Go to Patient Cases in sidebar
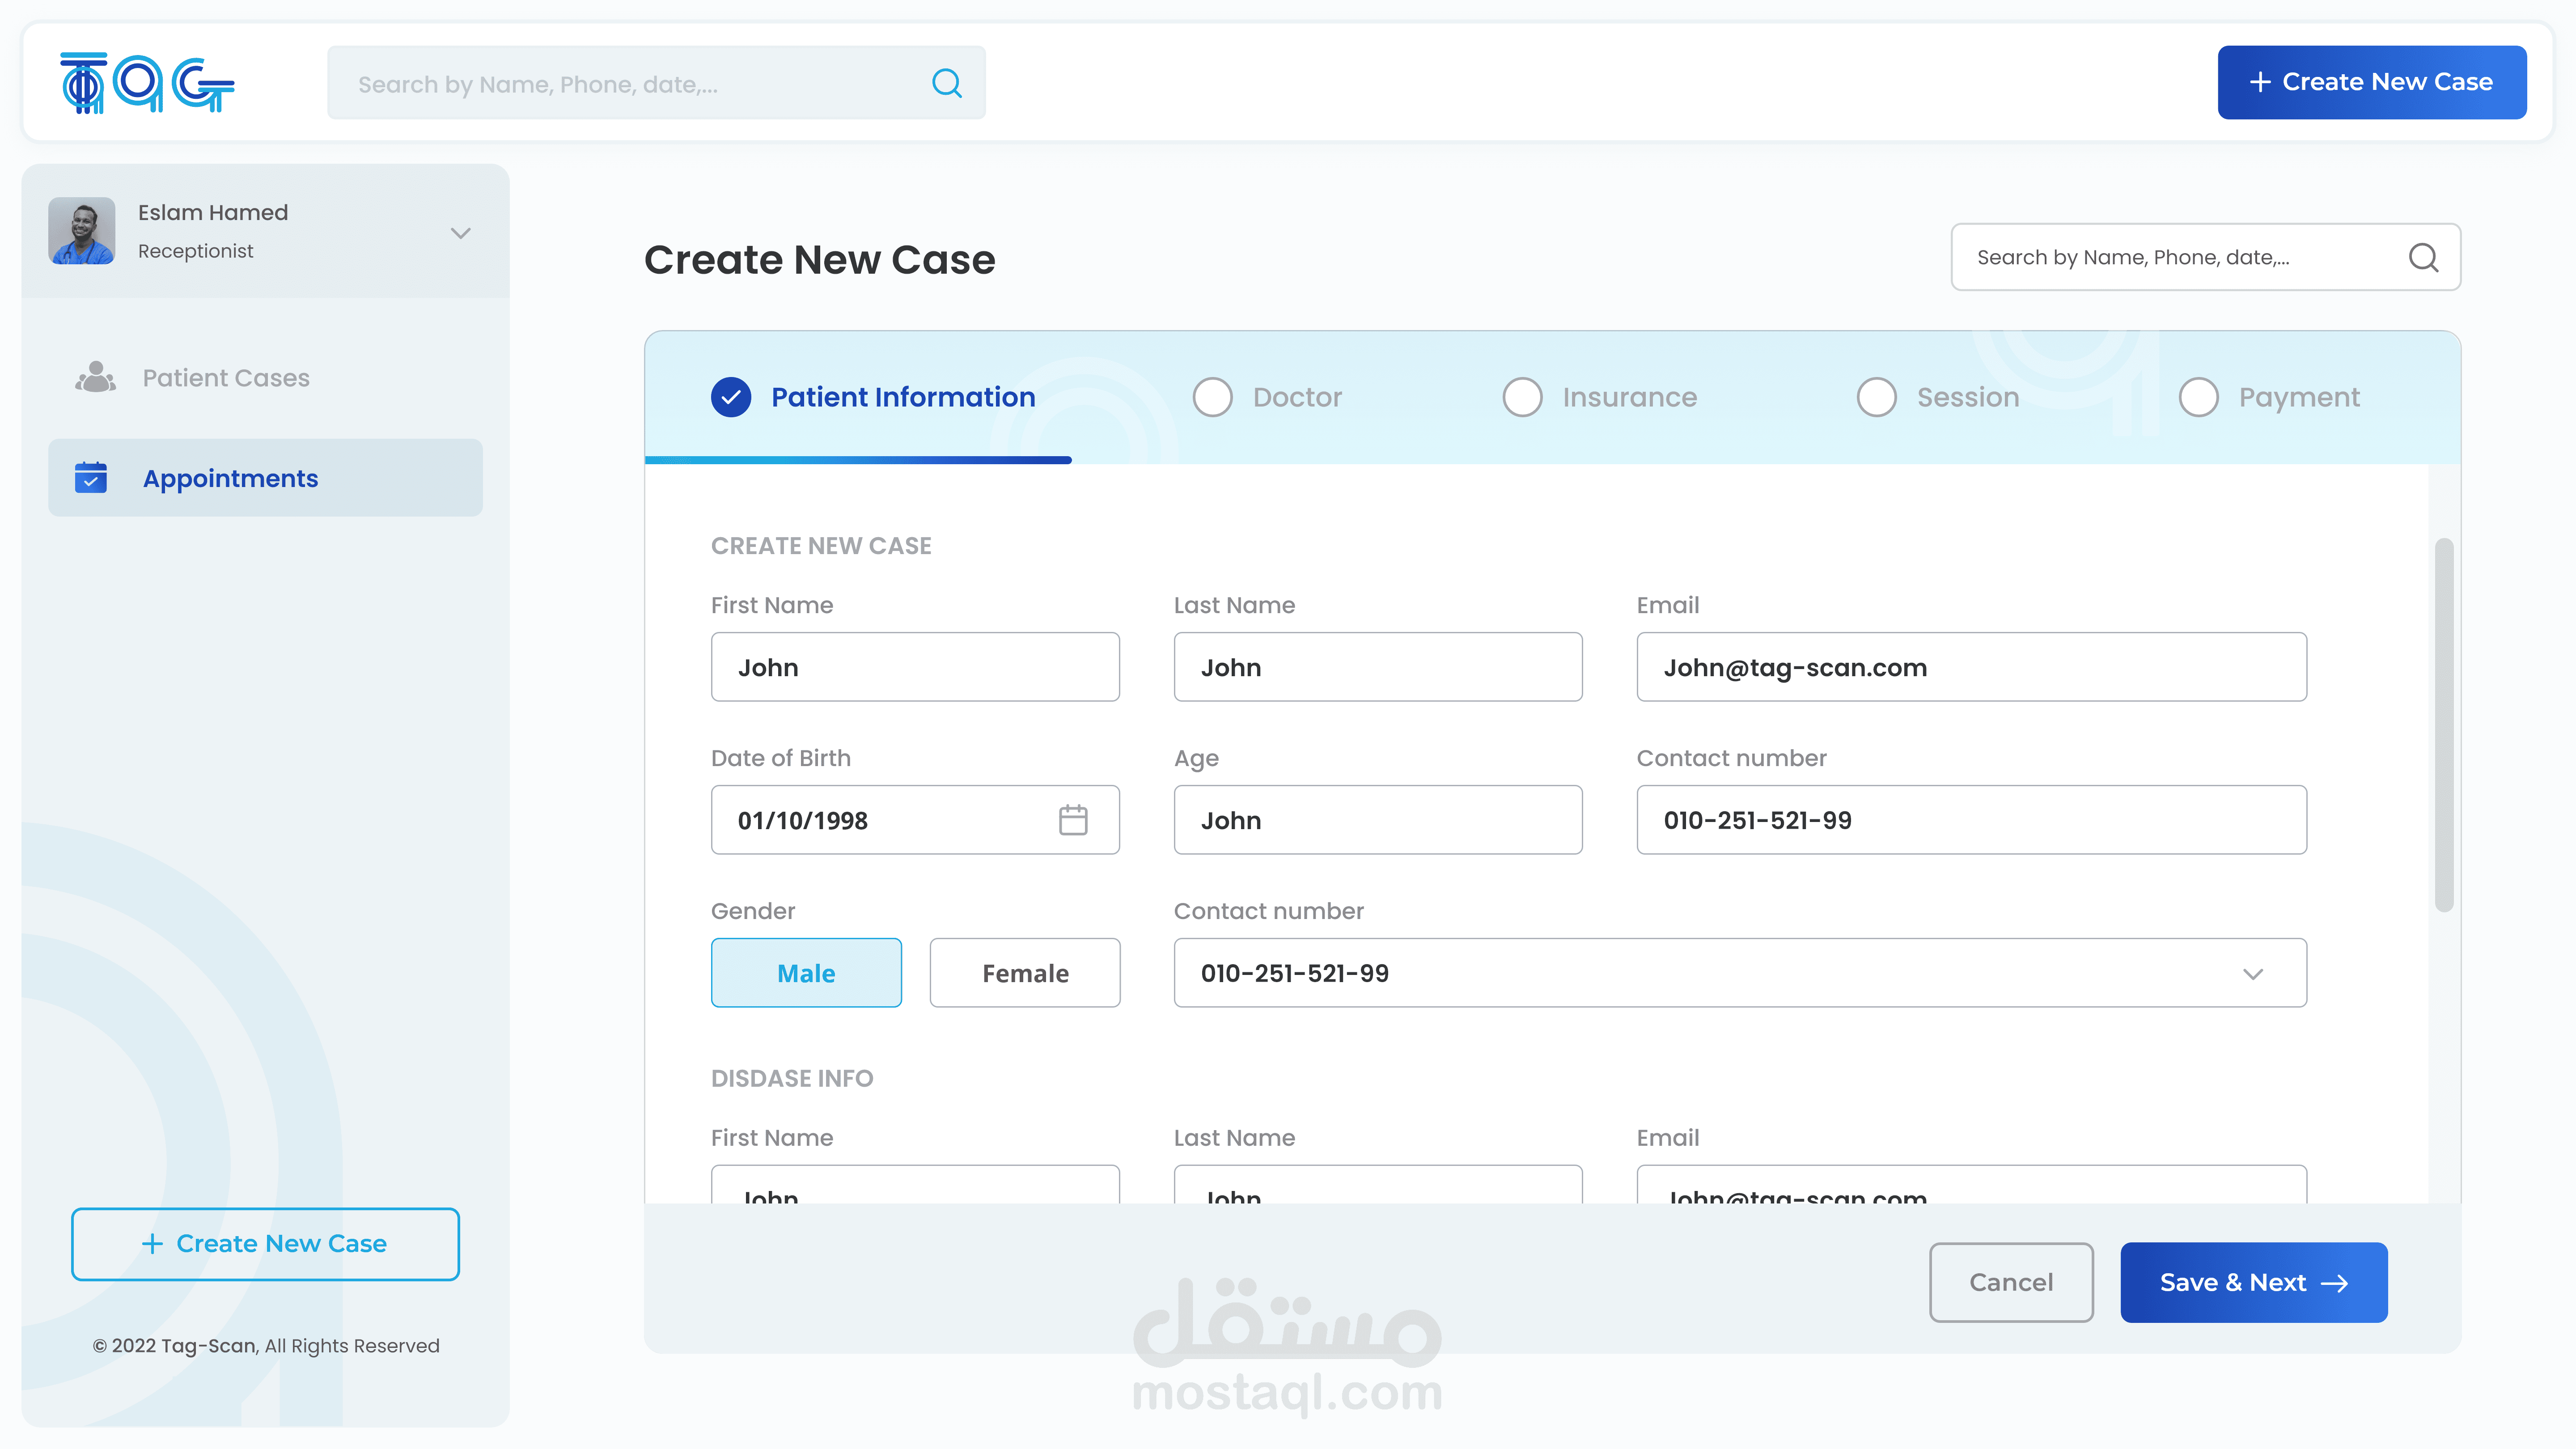Image resolution: width=2576 pixels, height=1449 pixels. point(226,378)
